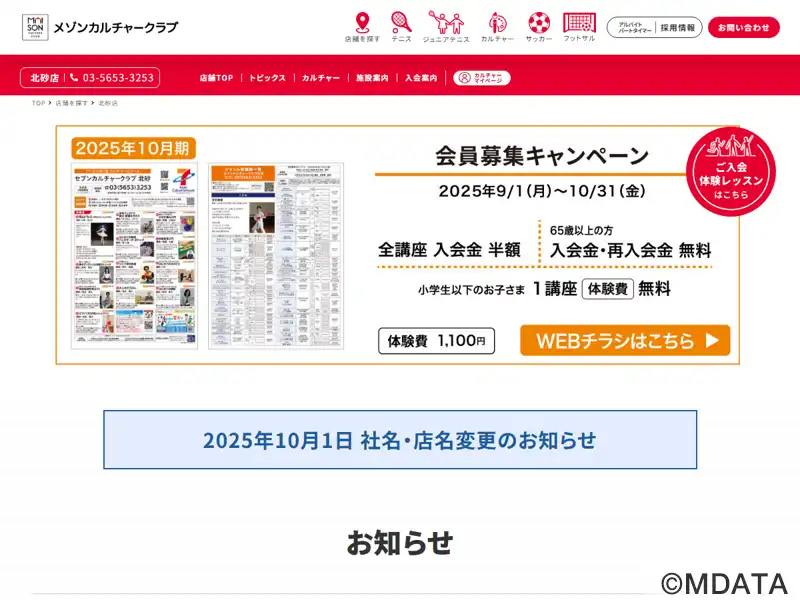
Task: Open the 採用情報 recruitment button
Action: click(654, 28)
